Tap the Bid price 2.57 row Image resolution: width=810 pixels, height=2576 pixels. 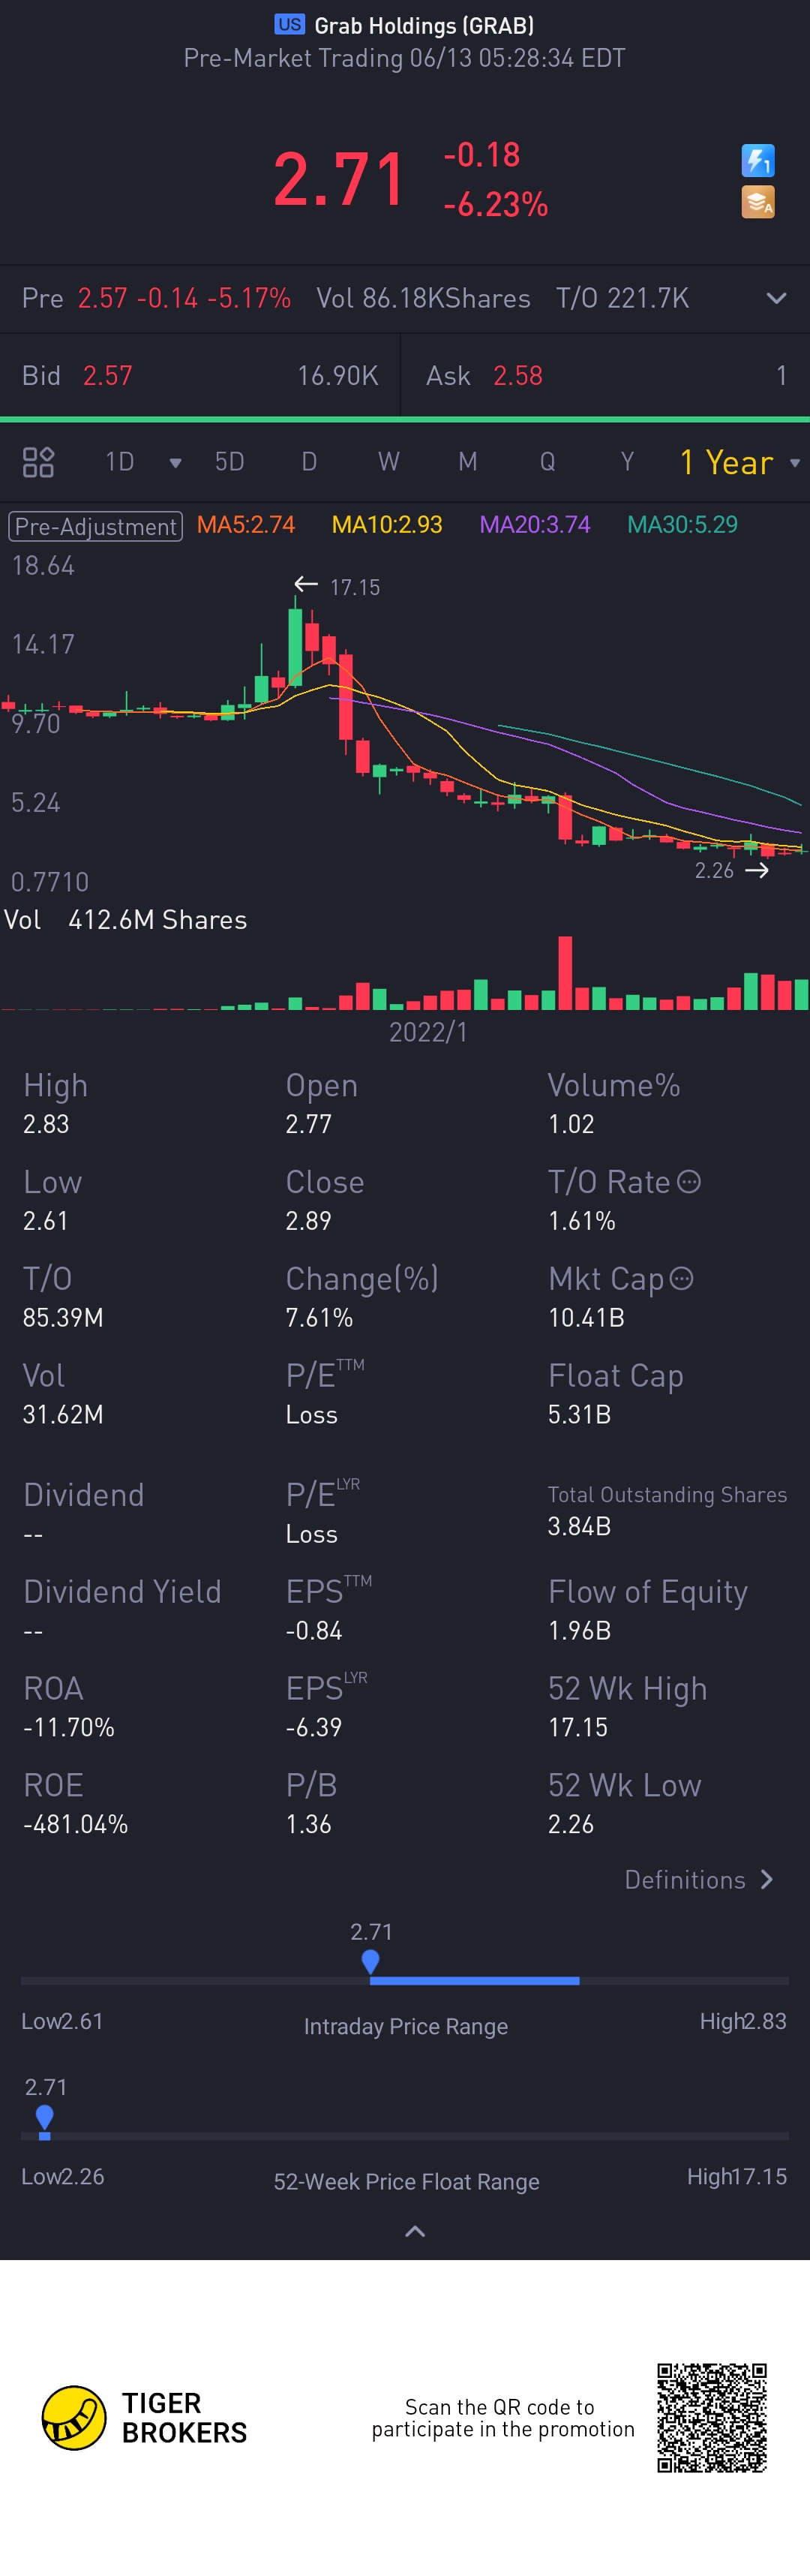(x=200, y=376)
